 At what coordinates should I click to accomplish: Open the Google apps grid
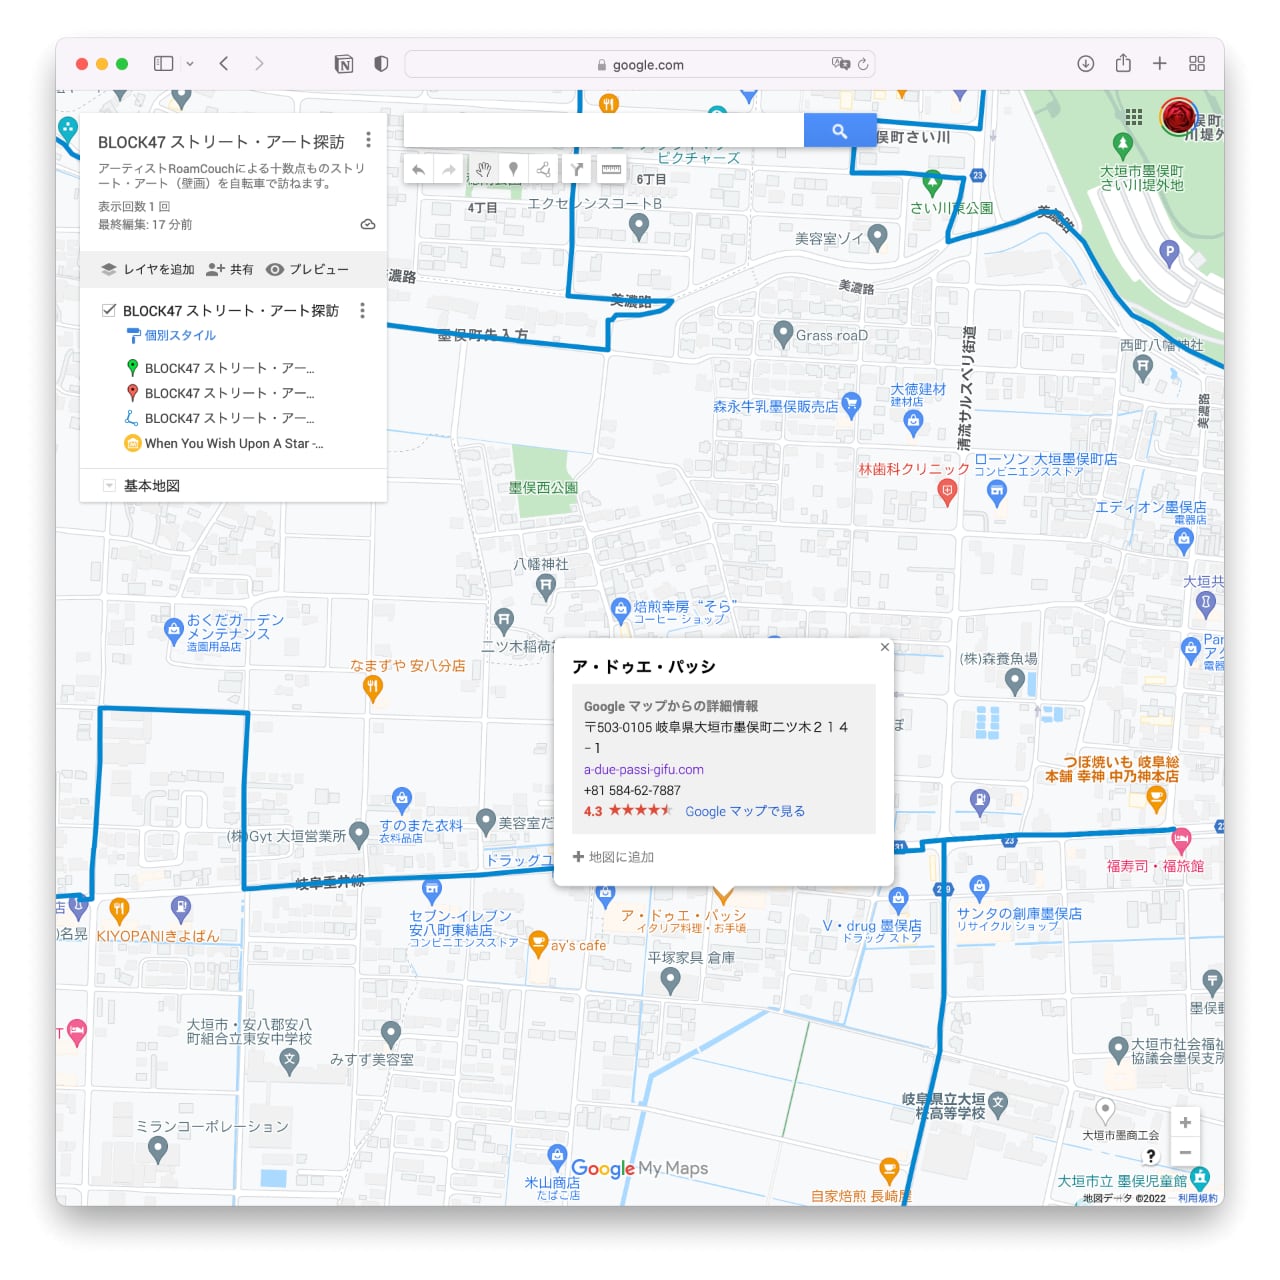(x=1133, y=117)
